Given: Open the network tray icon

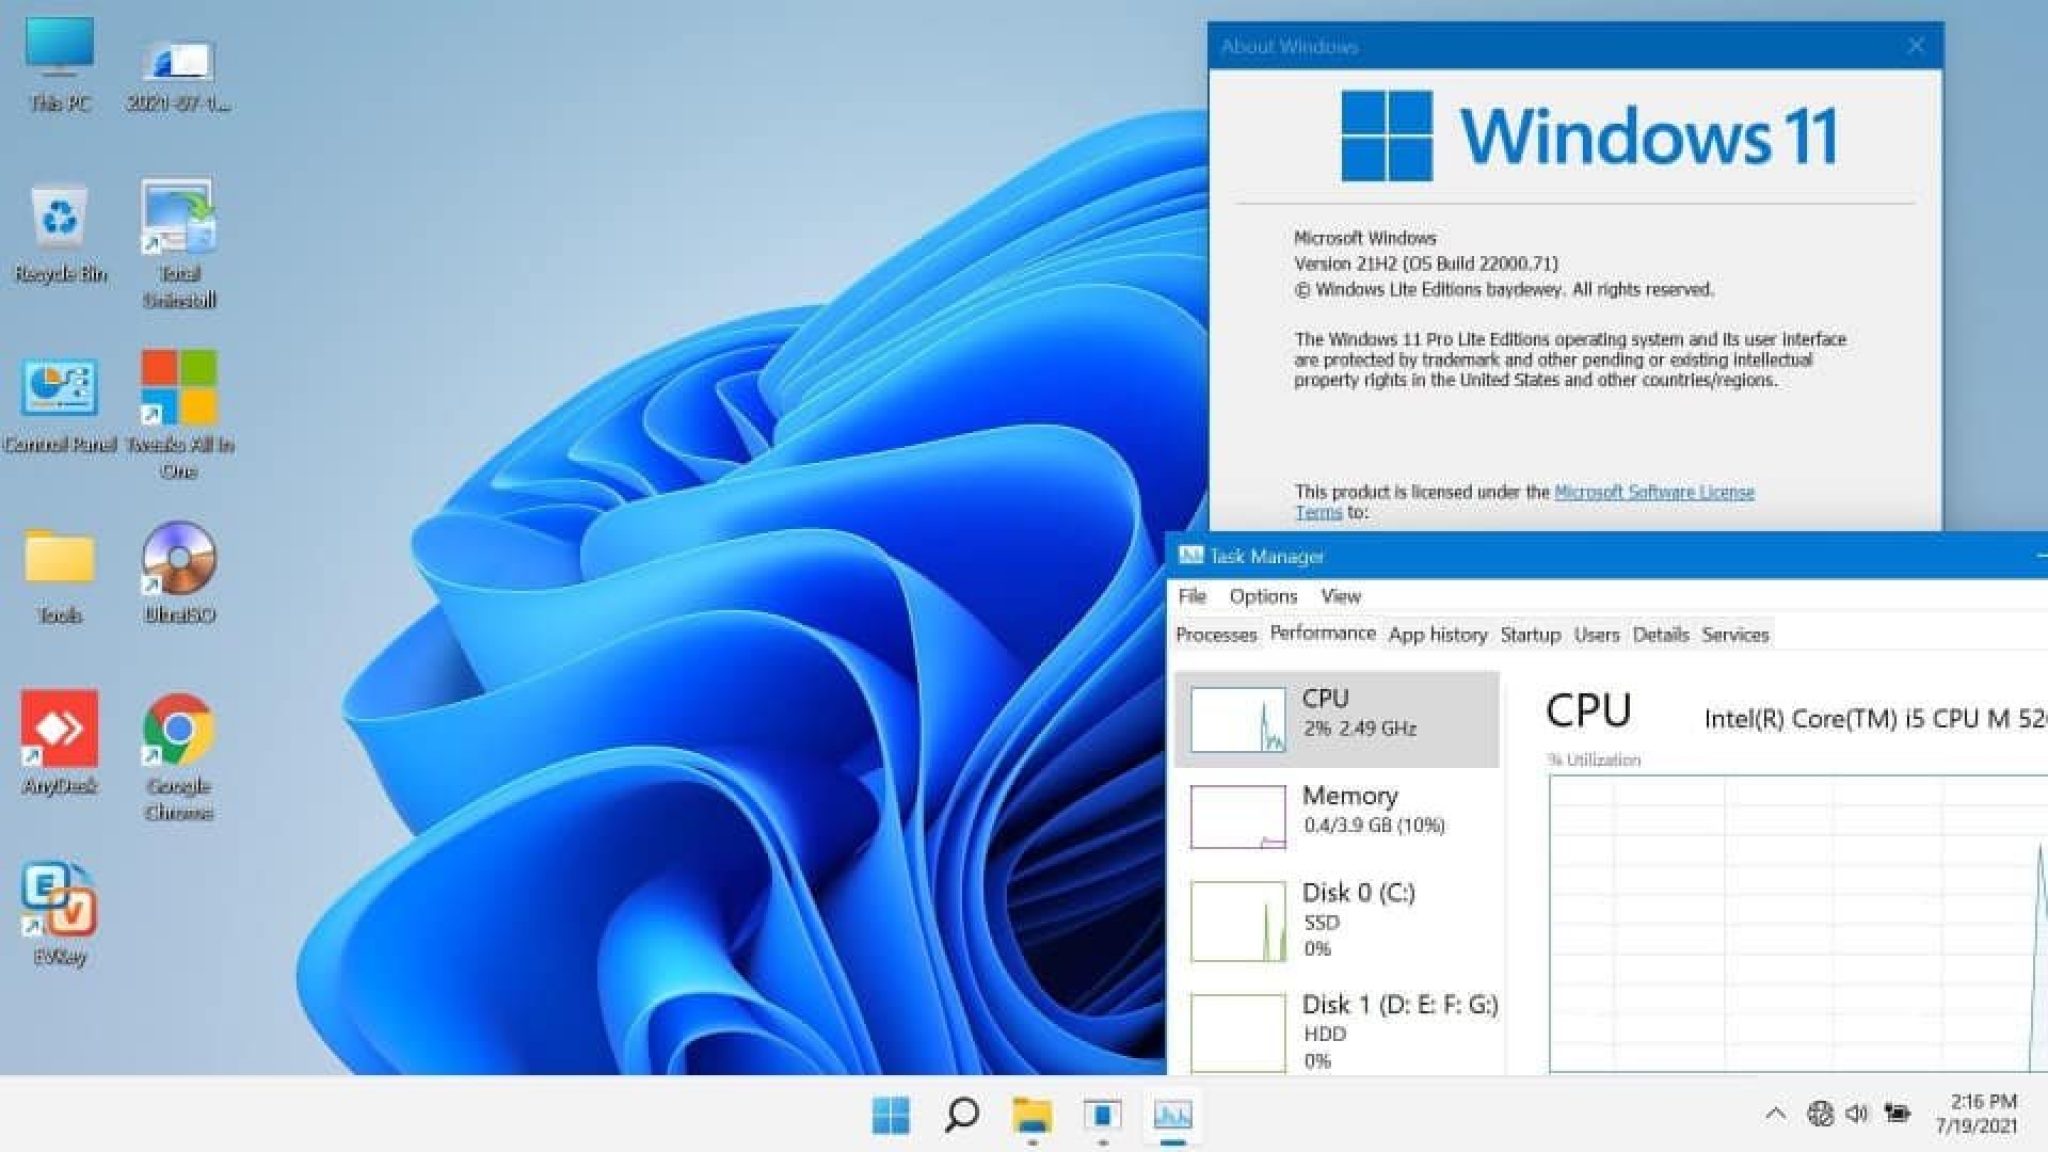Looking at the screenshot, I should coord(1819,1113).
